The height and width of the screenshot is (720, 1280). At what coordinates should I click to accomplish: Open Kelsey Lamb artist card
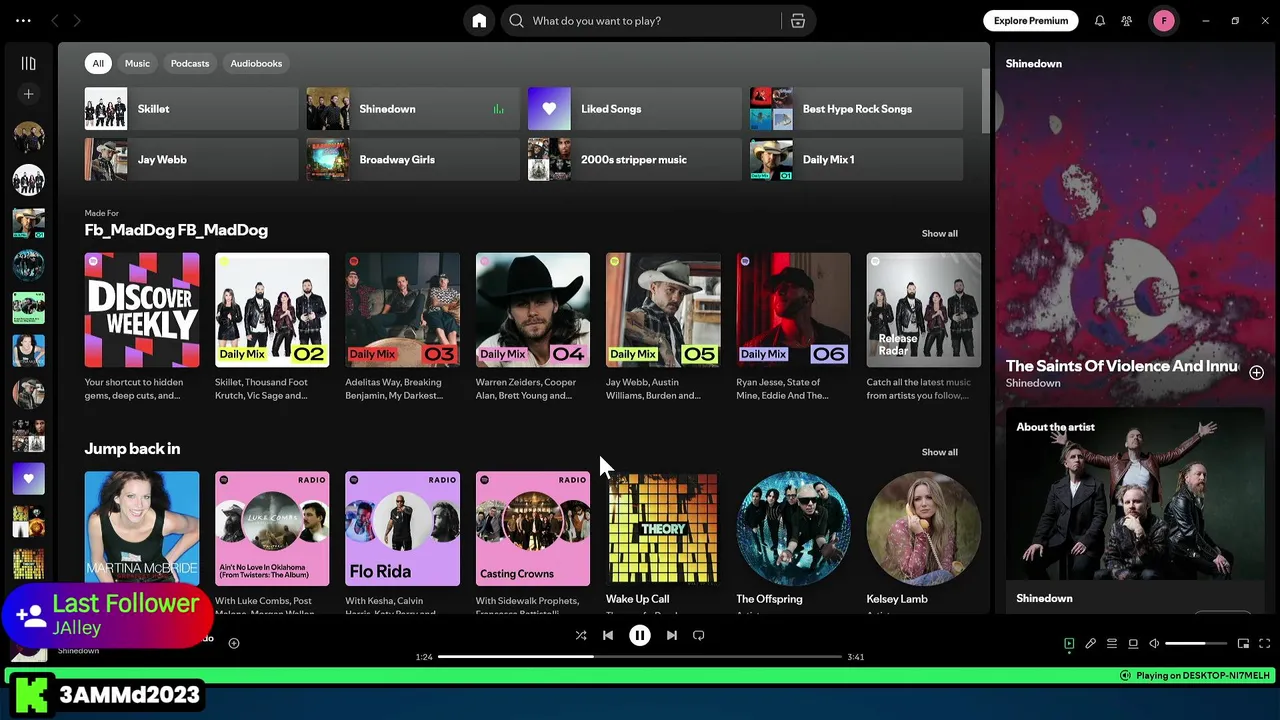tap(924, 540)
